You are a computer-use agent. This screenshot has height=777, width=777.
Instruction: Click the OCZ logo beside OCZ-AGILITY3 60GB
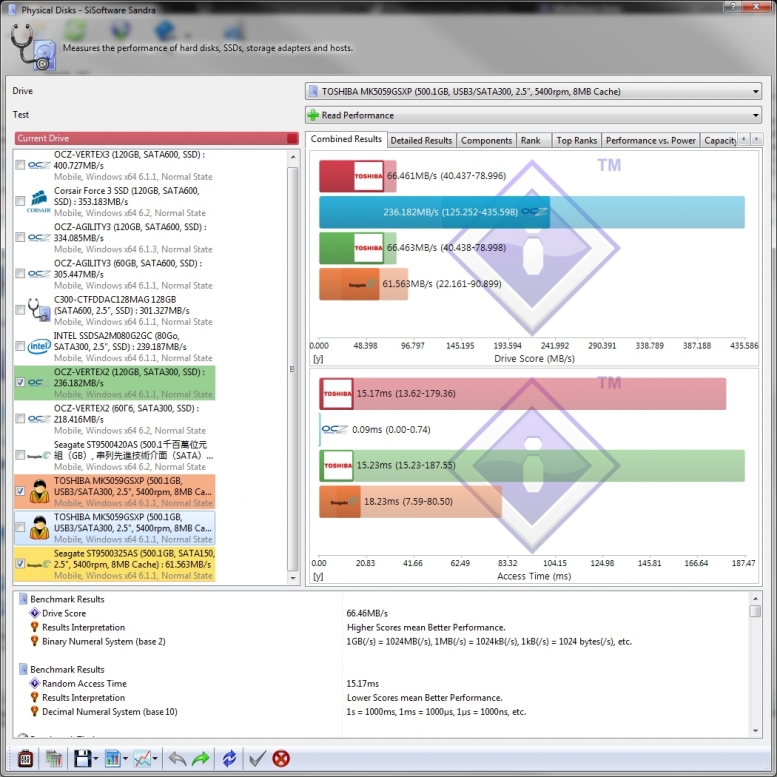click(39, 274)
